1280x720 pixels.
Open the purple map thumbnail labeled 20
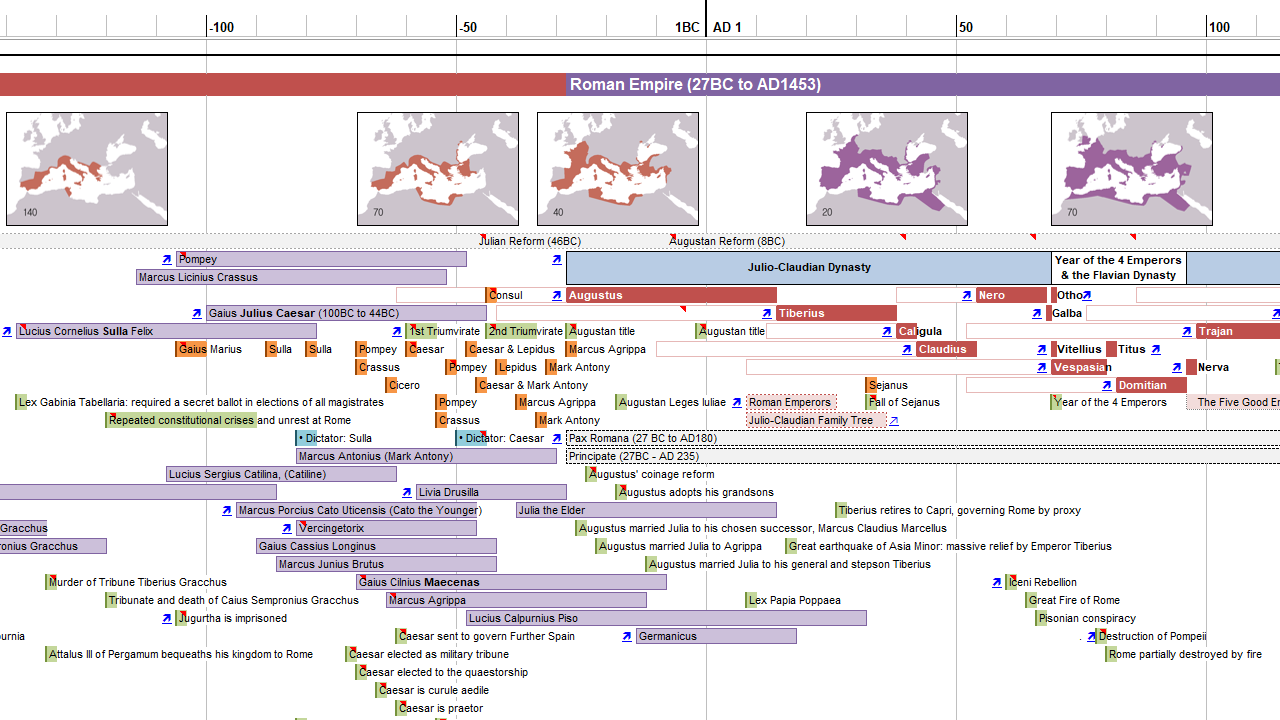click(x=887, y=168)
